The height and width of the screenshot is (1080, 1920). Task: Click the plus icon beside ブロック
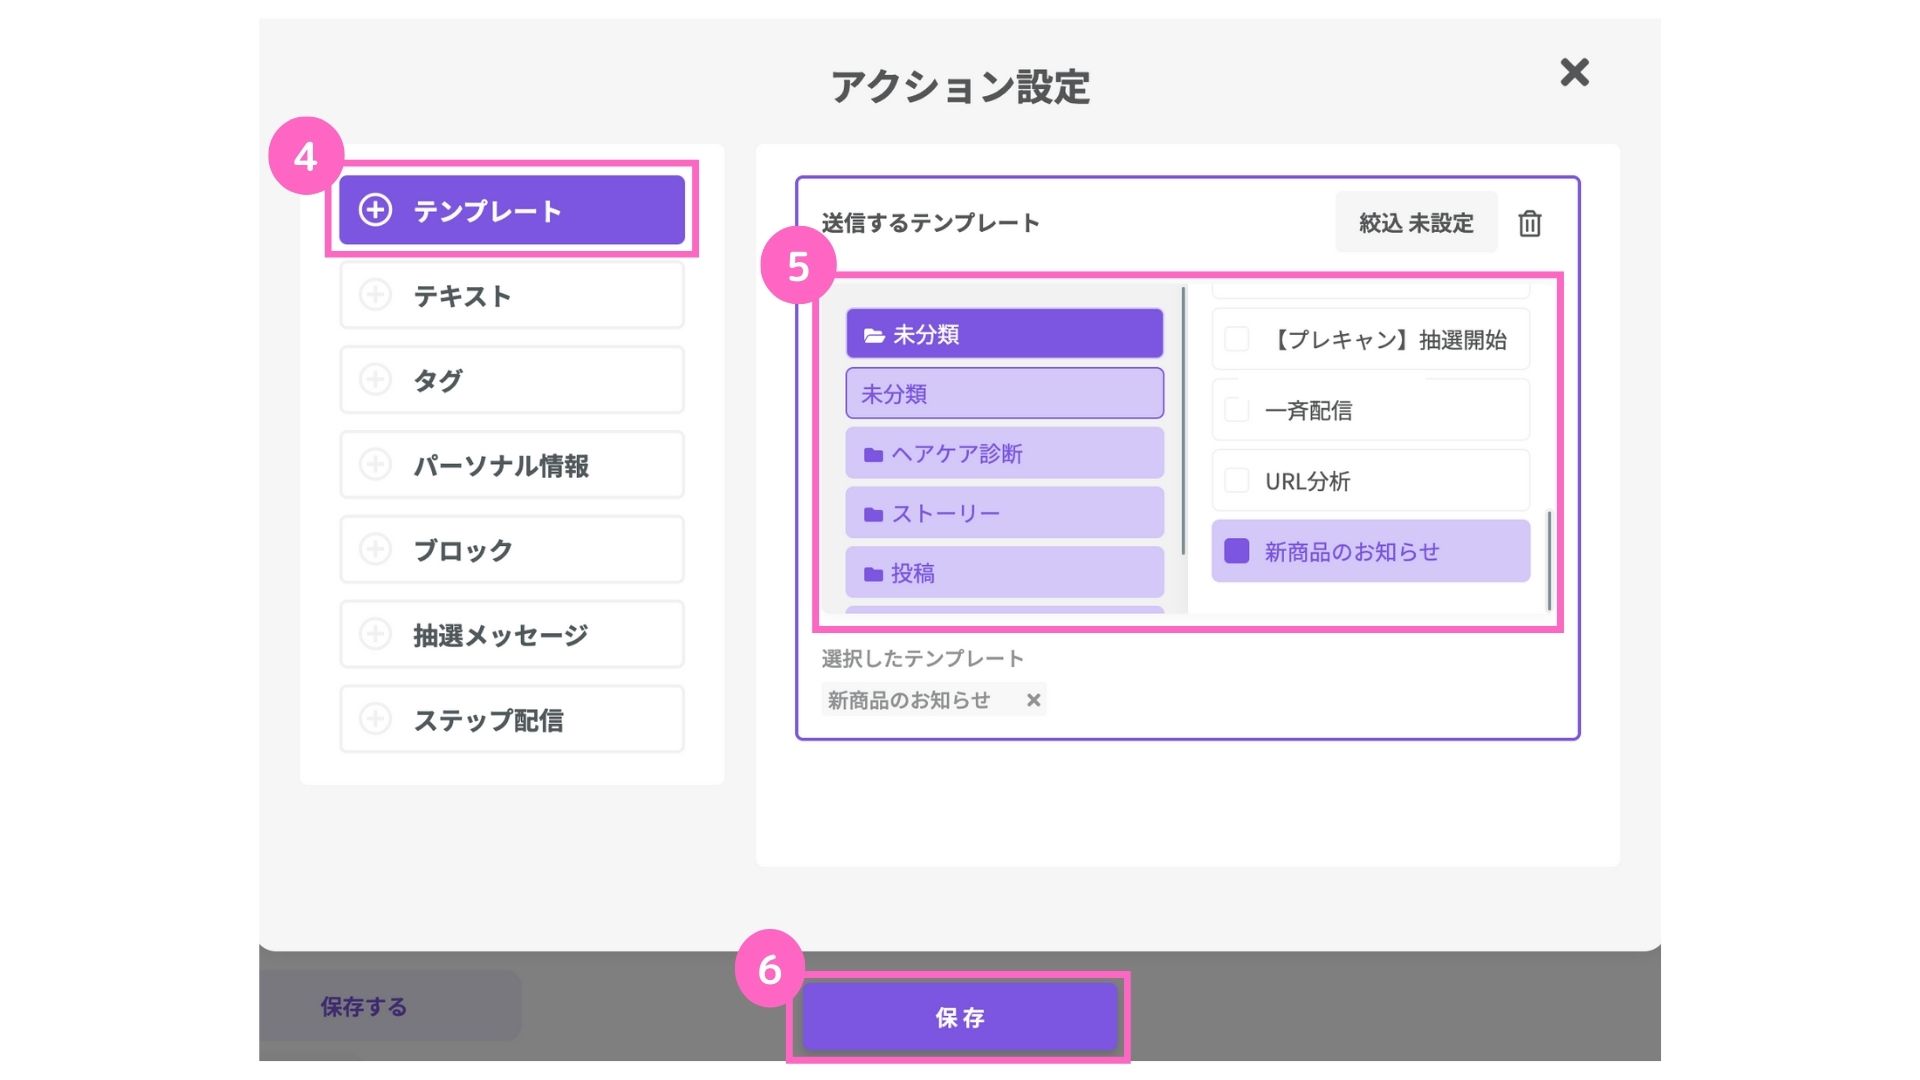point(375,549)
